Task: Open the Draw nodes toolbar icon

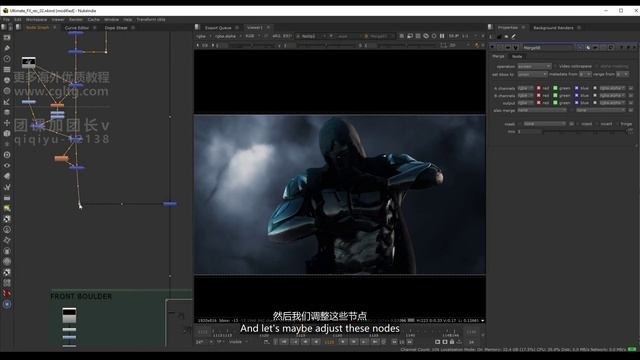Action: pos(7,48)
